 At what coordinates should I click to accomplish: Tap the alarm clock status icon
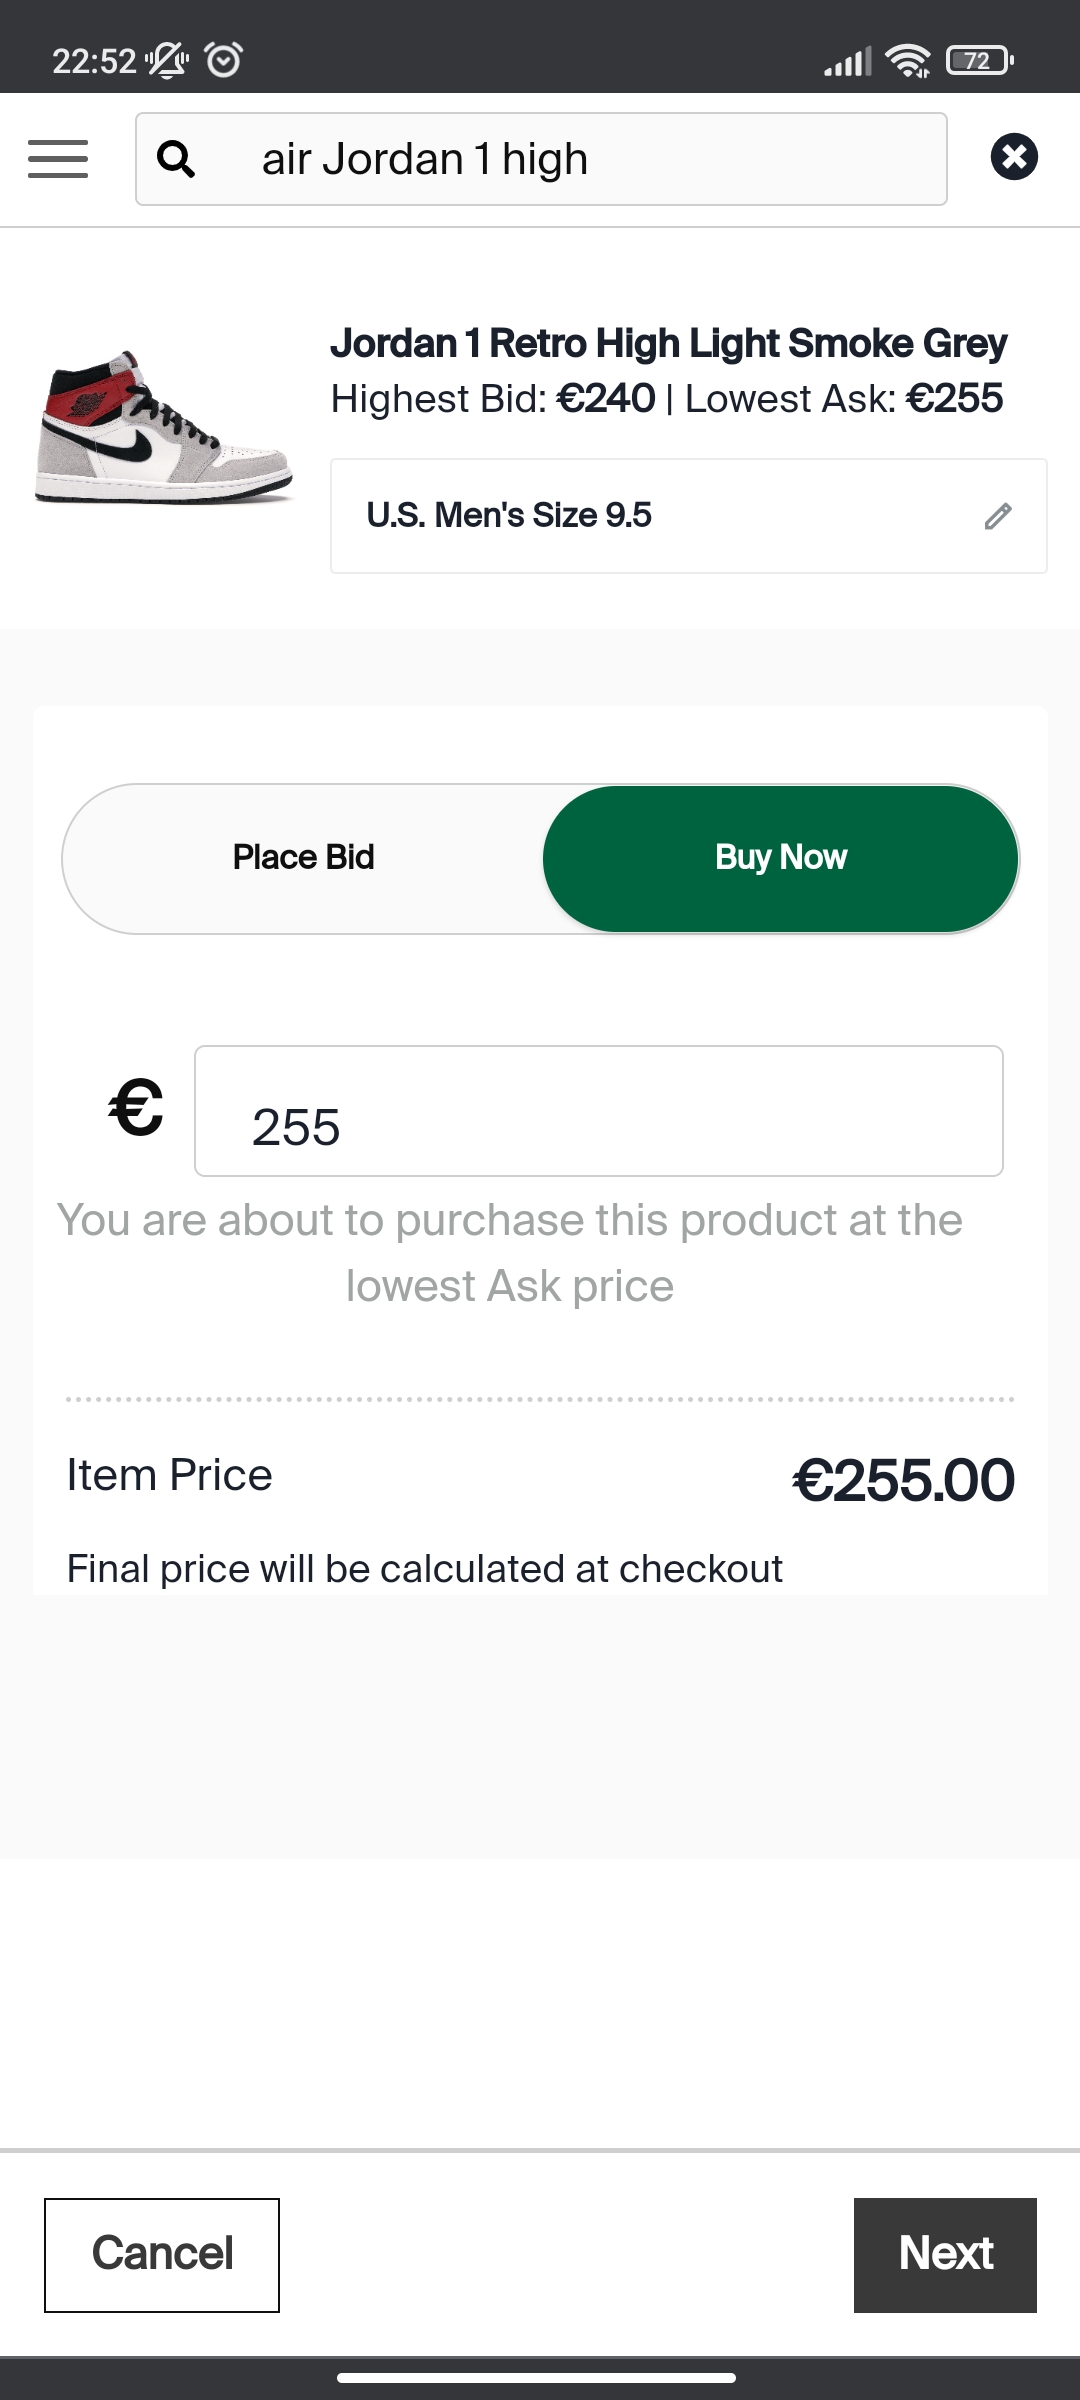223,60
